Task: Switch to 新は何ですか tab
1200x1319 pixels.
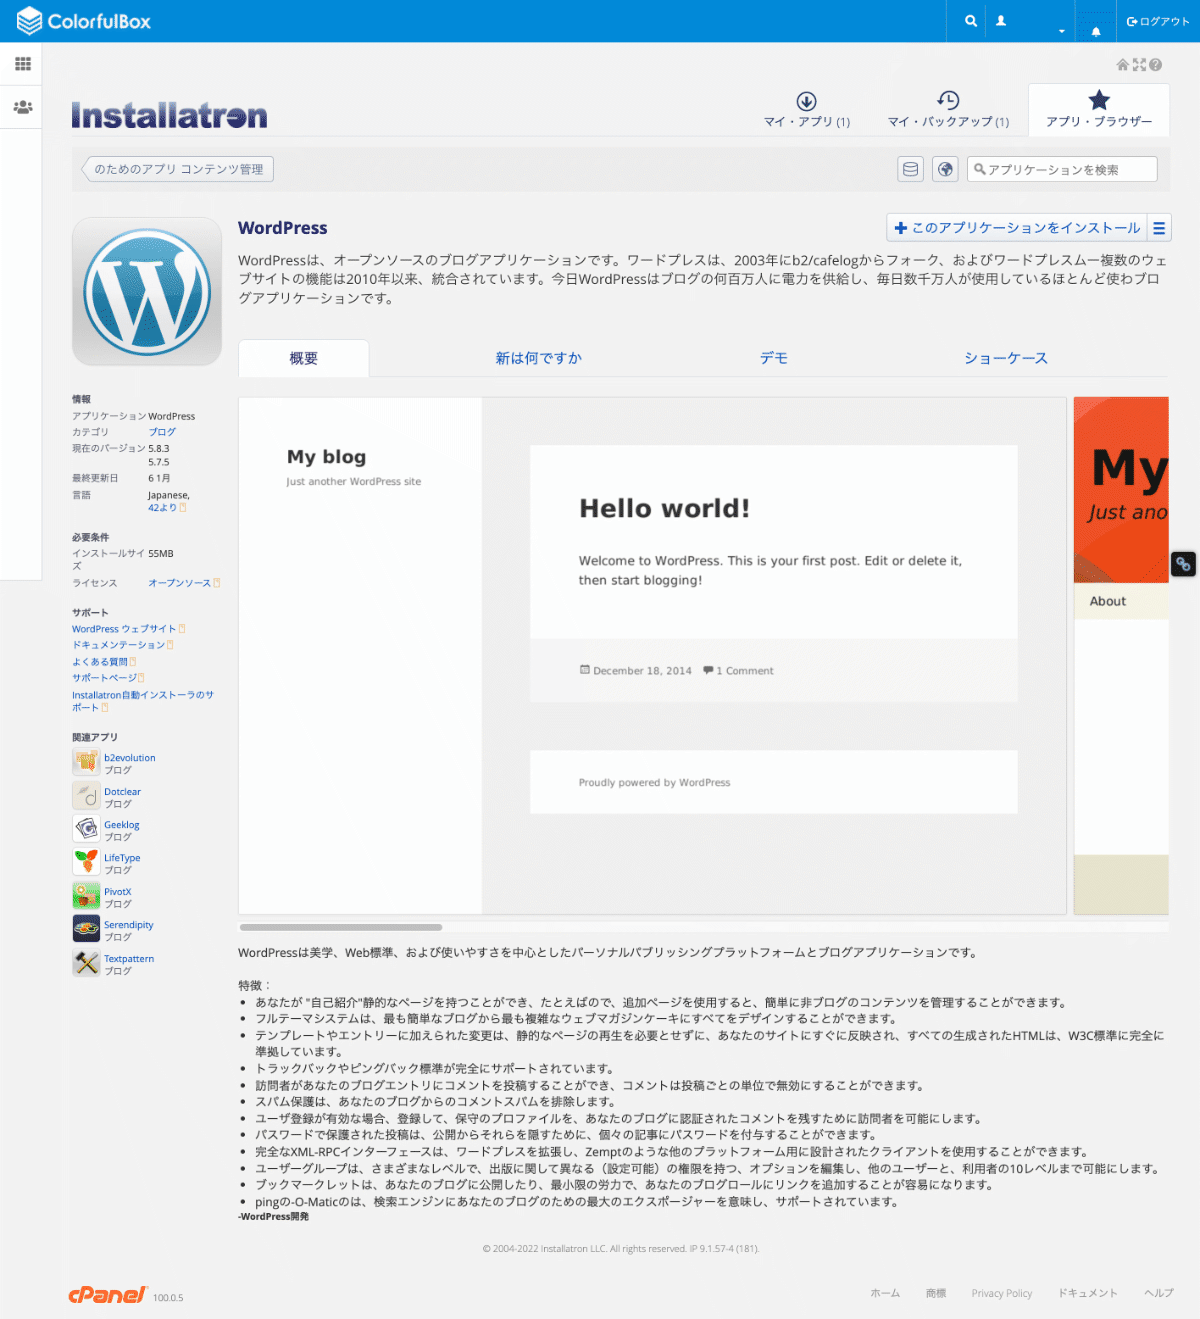Action: coord(538,358)
